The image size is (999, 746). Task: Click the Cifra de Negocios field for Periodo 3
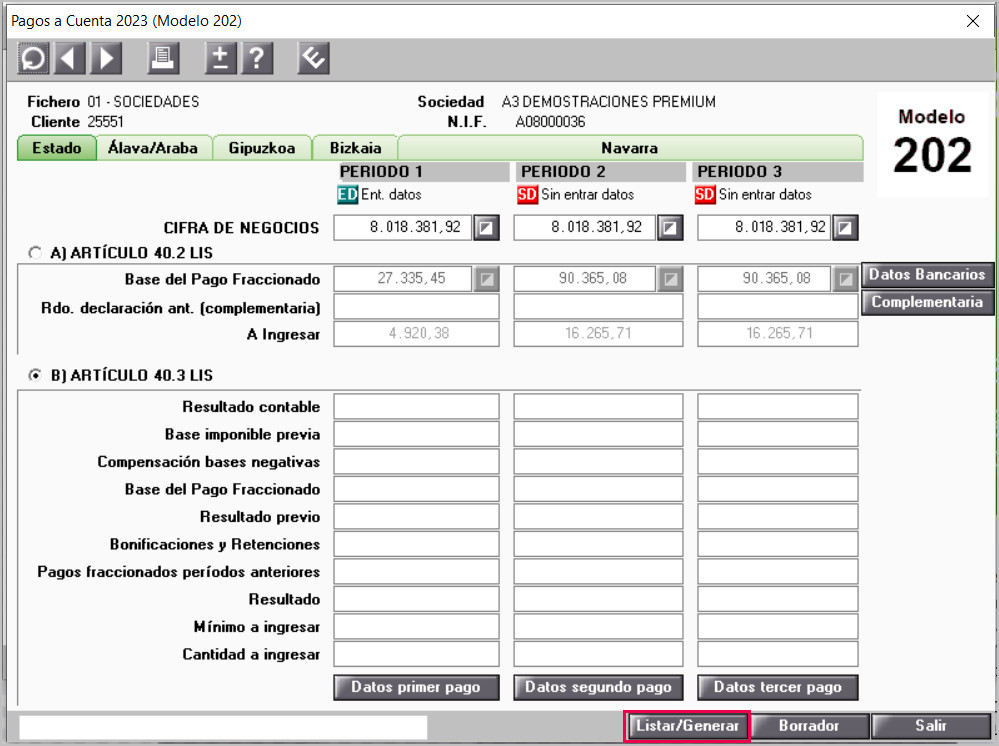[x=764, y=227]
